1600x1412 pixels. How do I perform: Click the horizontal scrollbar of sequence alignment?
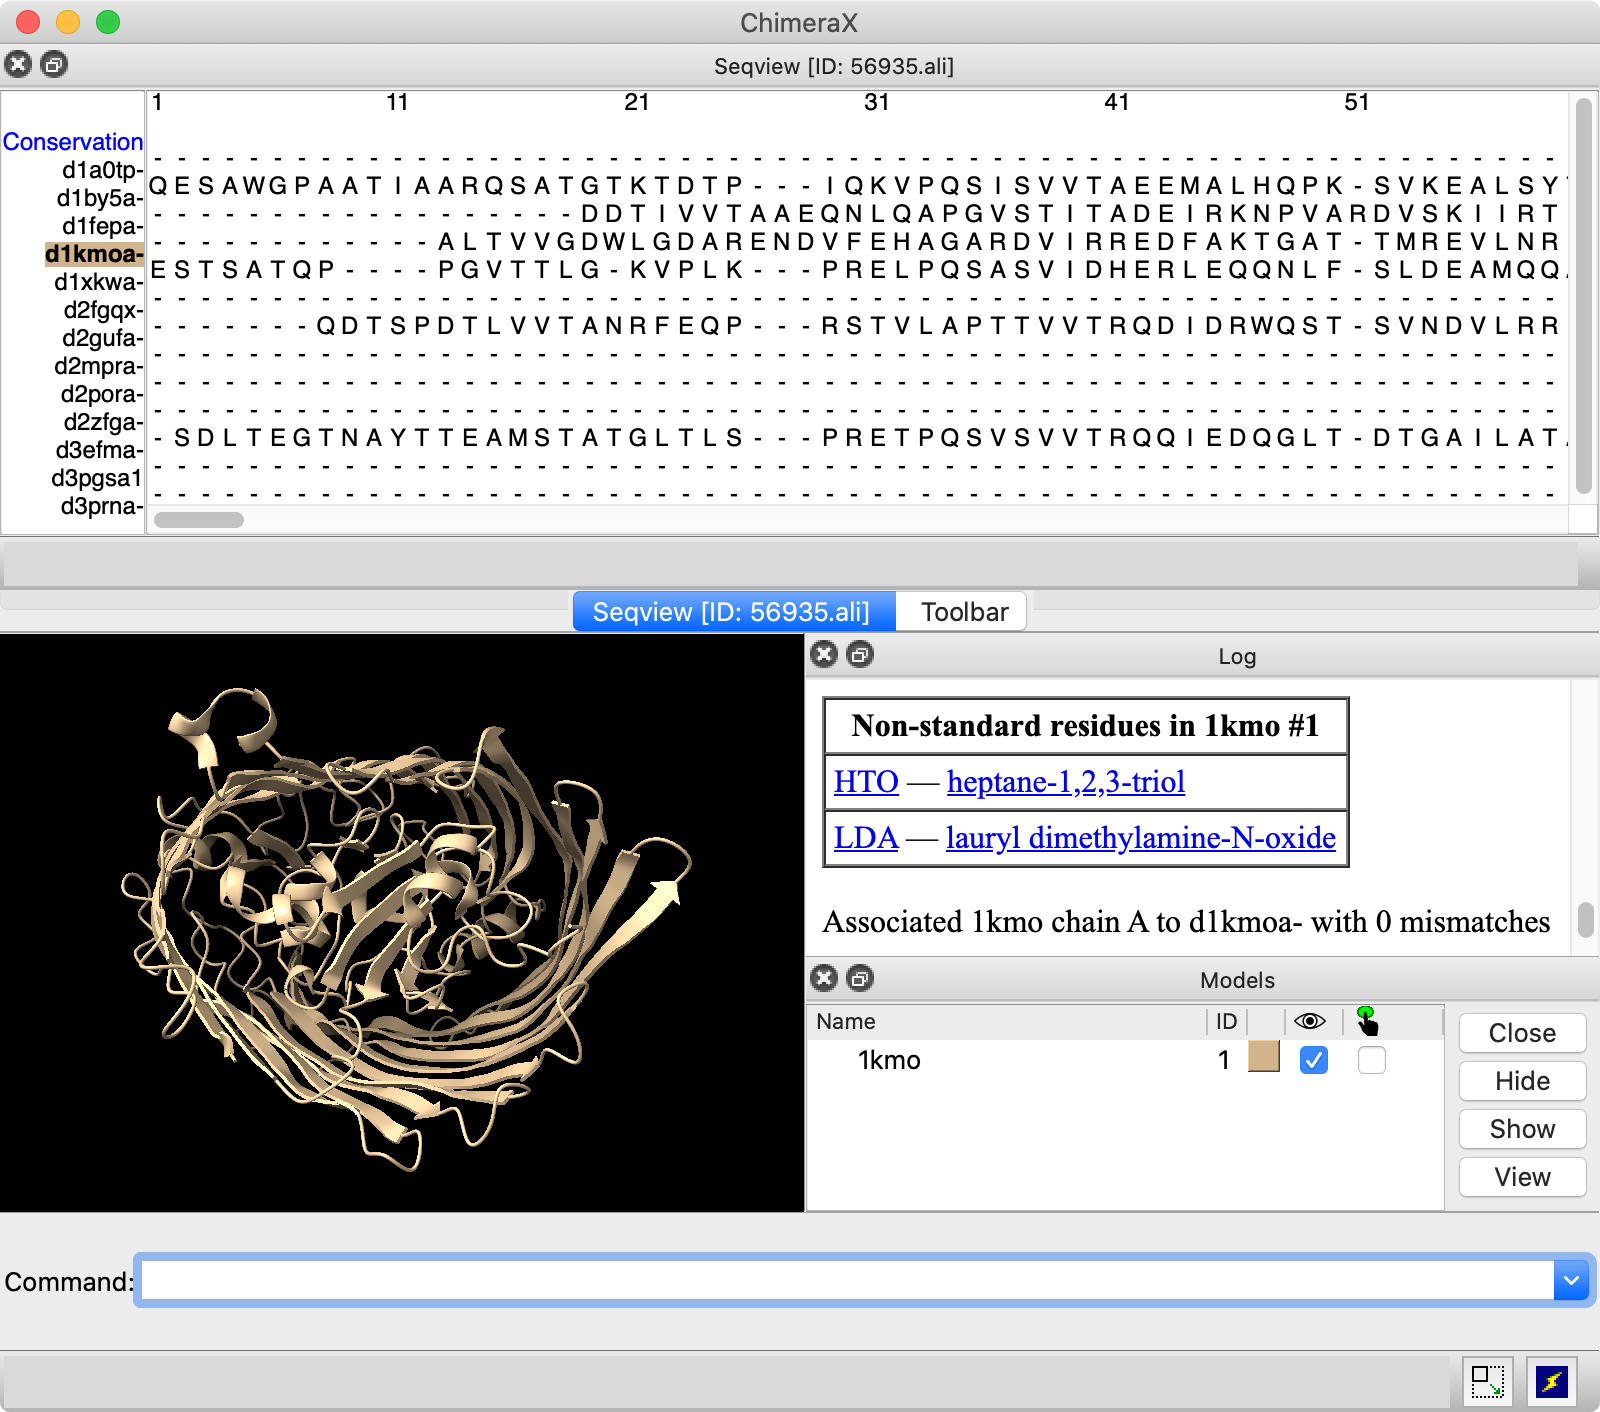(x=199, y=520)
